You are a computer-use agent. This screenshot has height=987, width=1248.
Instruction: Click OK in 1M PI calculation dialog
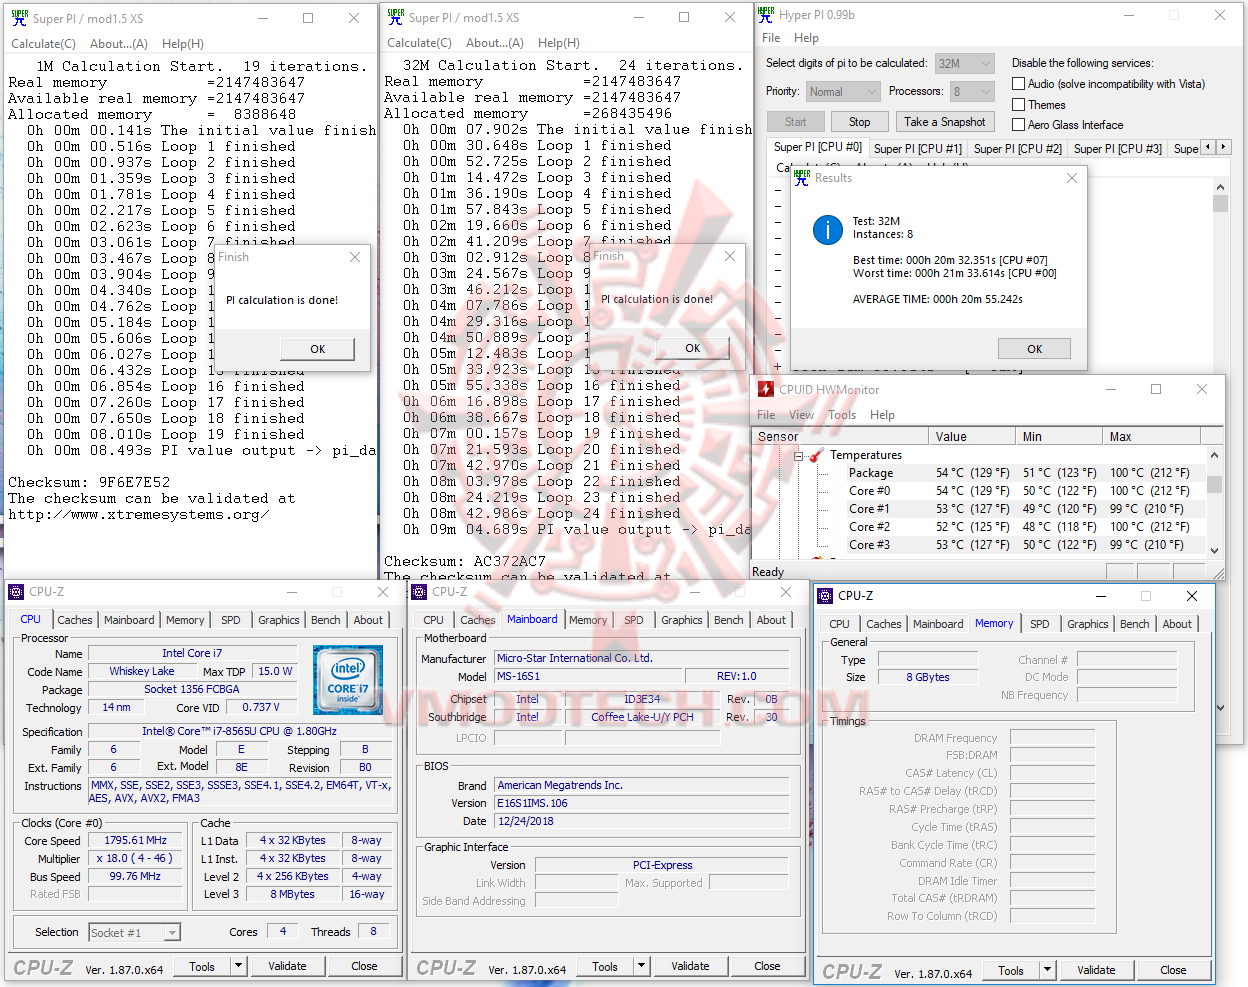pyautogui.click(x=318, y=349)
